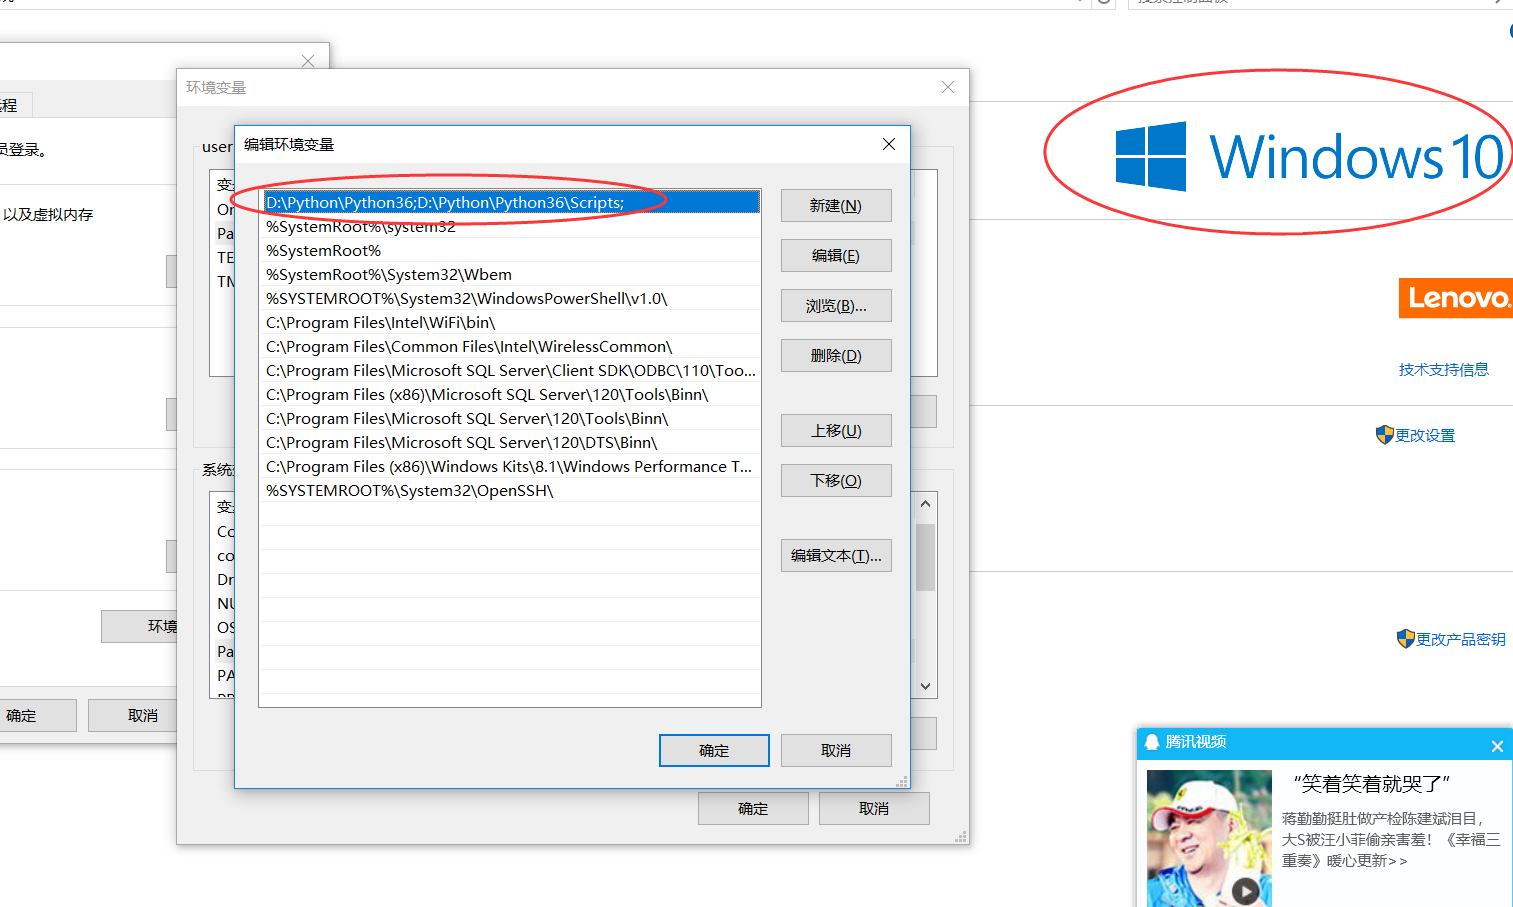The height and width of the screenshot is (907, 1513).
Task: Select the Windows Kits\8.1 path entry
Action: 510,467
